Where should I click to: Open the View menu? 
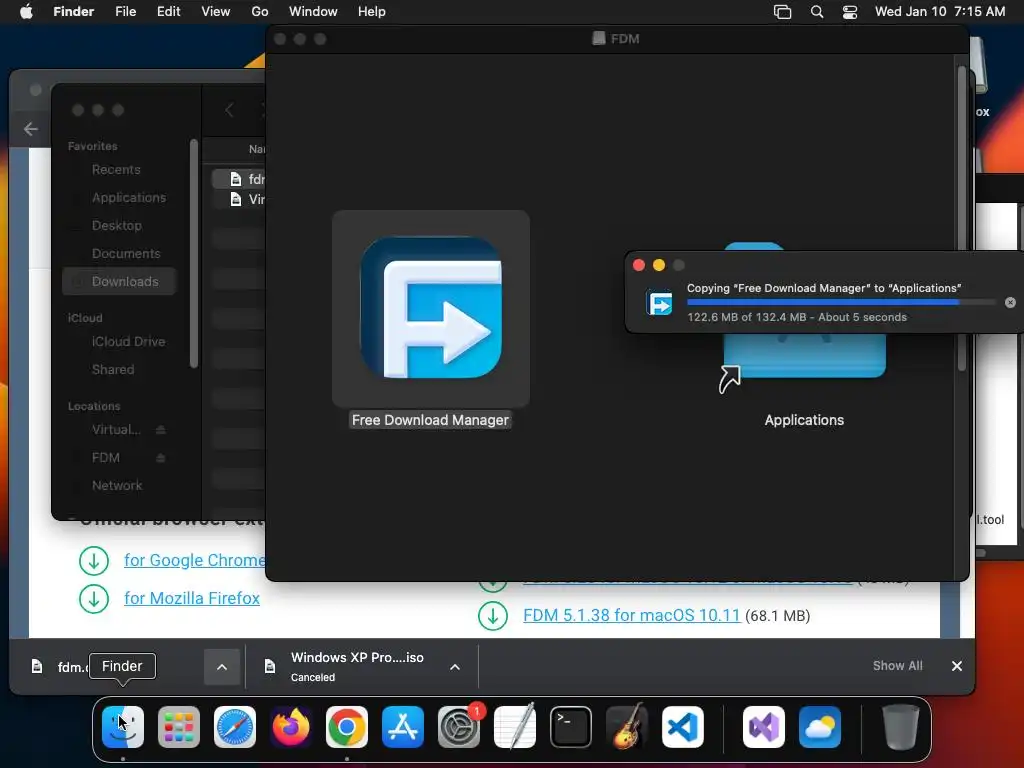(216, 12)
